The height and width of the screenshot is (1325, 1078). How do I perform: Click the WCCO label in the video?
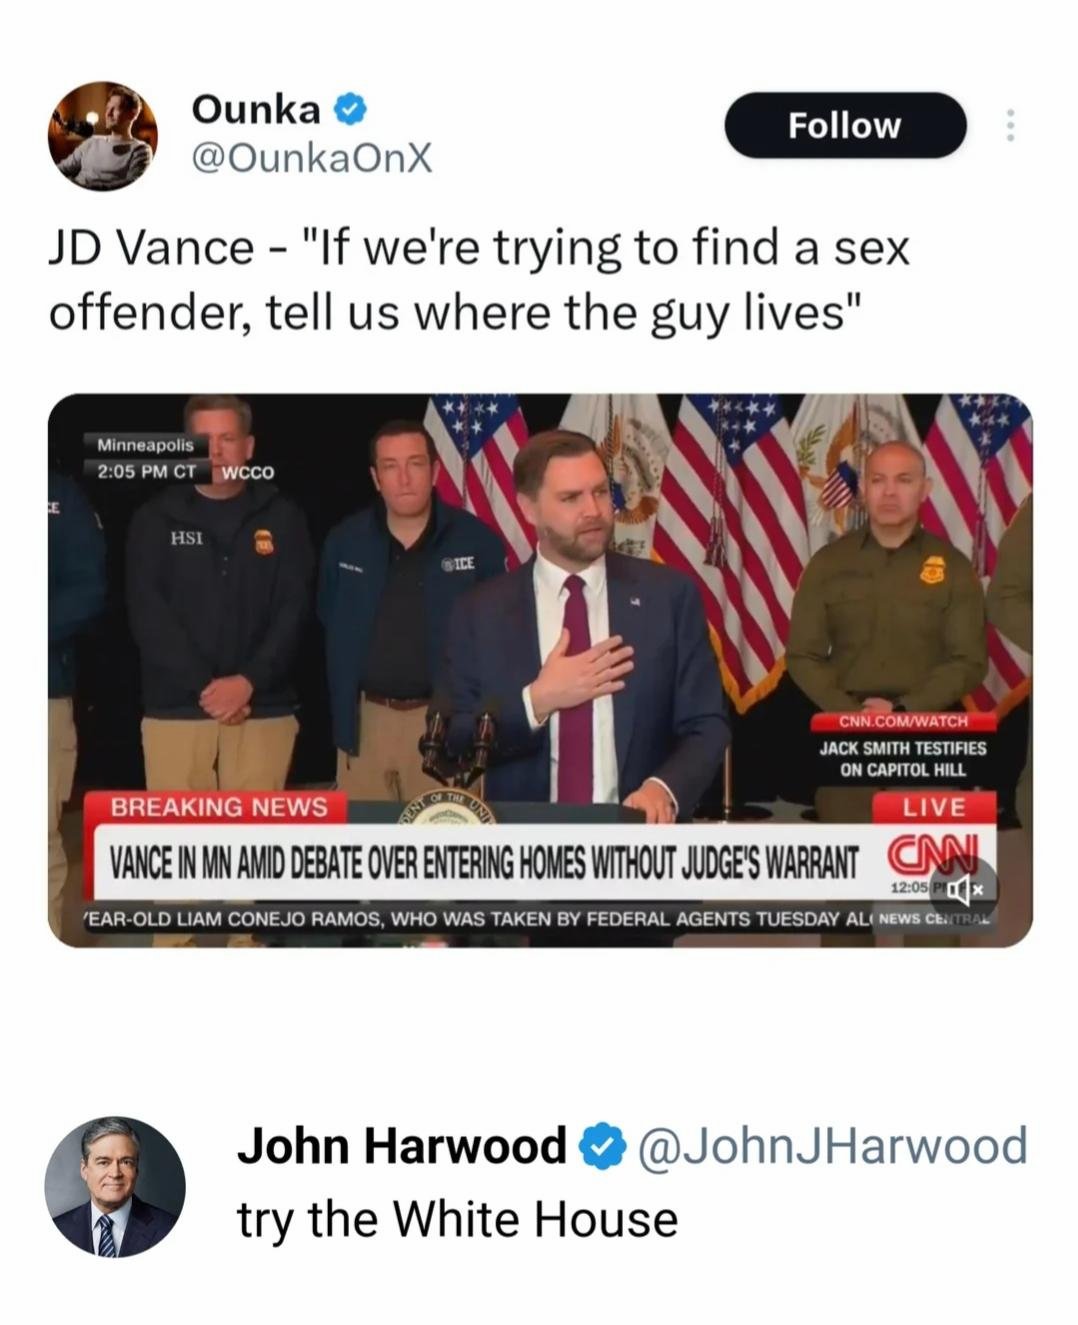[x=246, y=472]
